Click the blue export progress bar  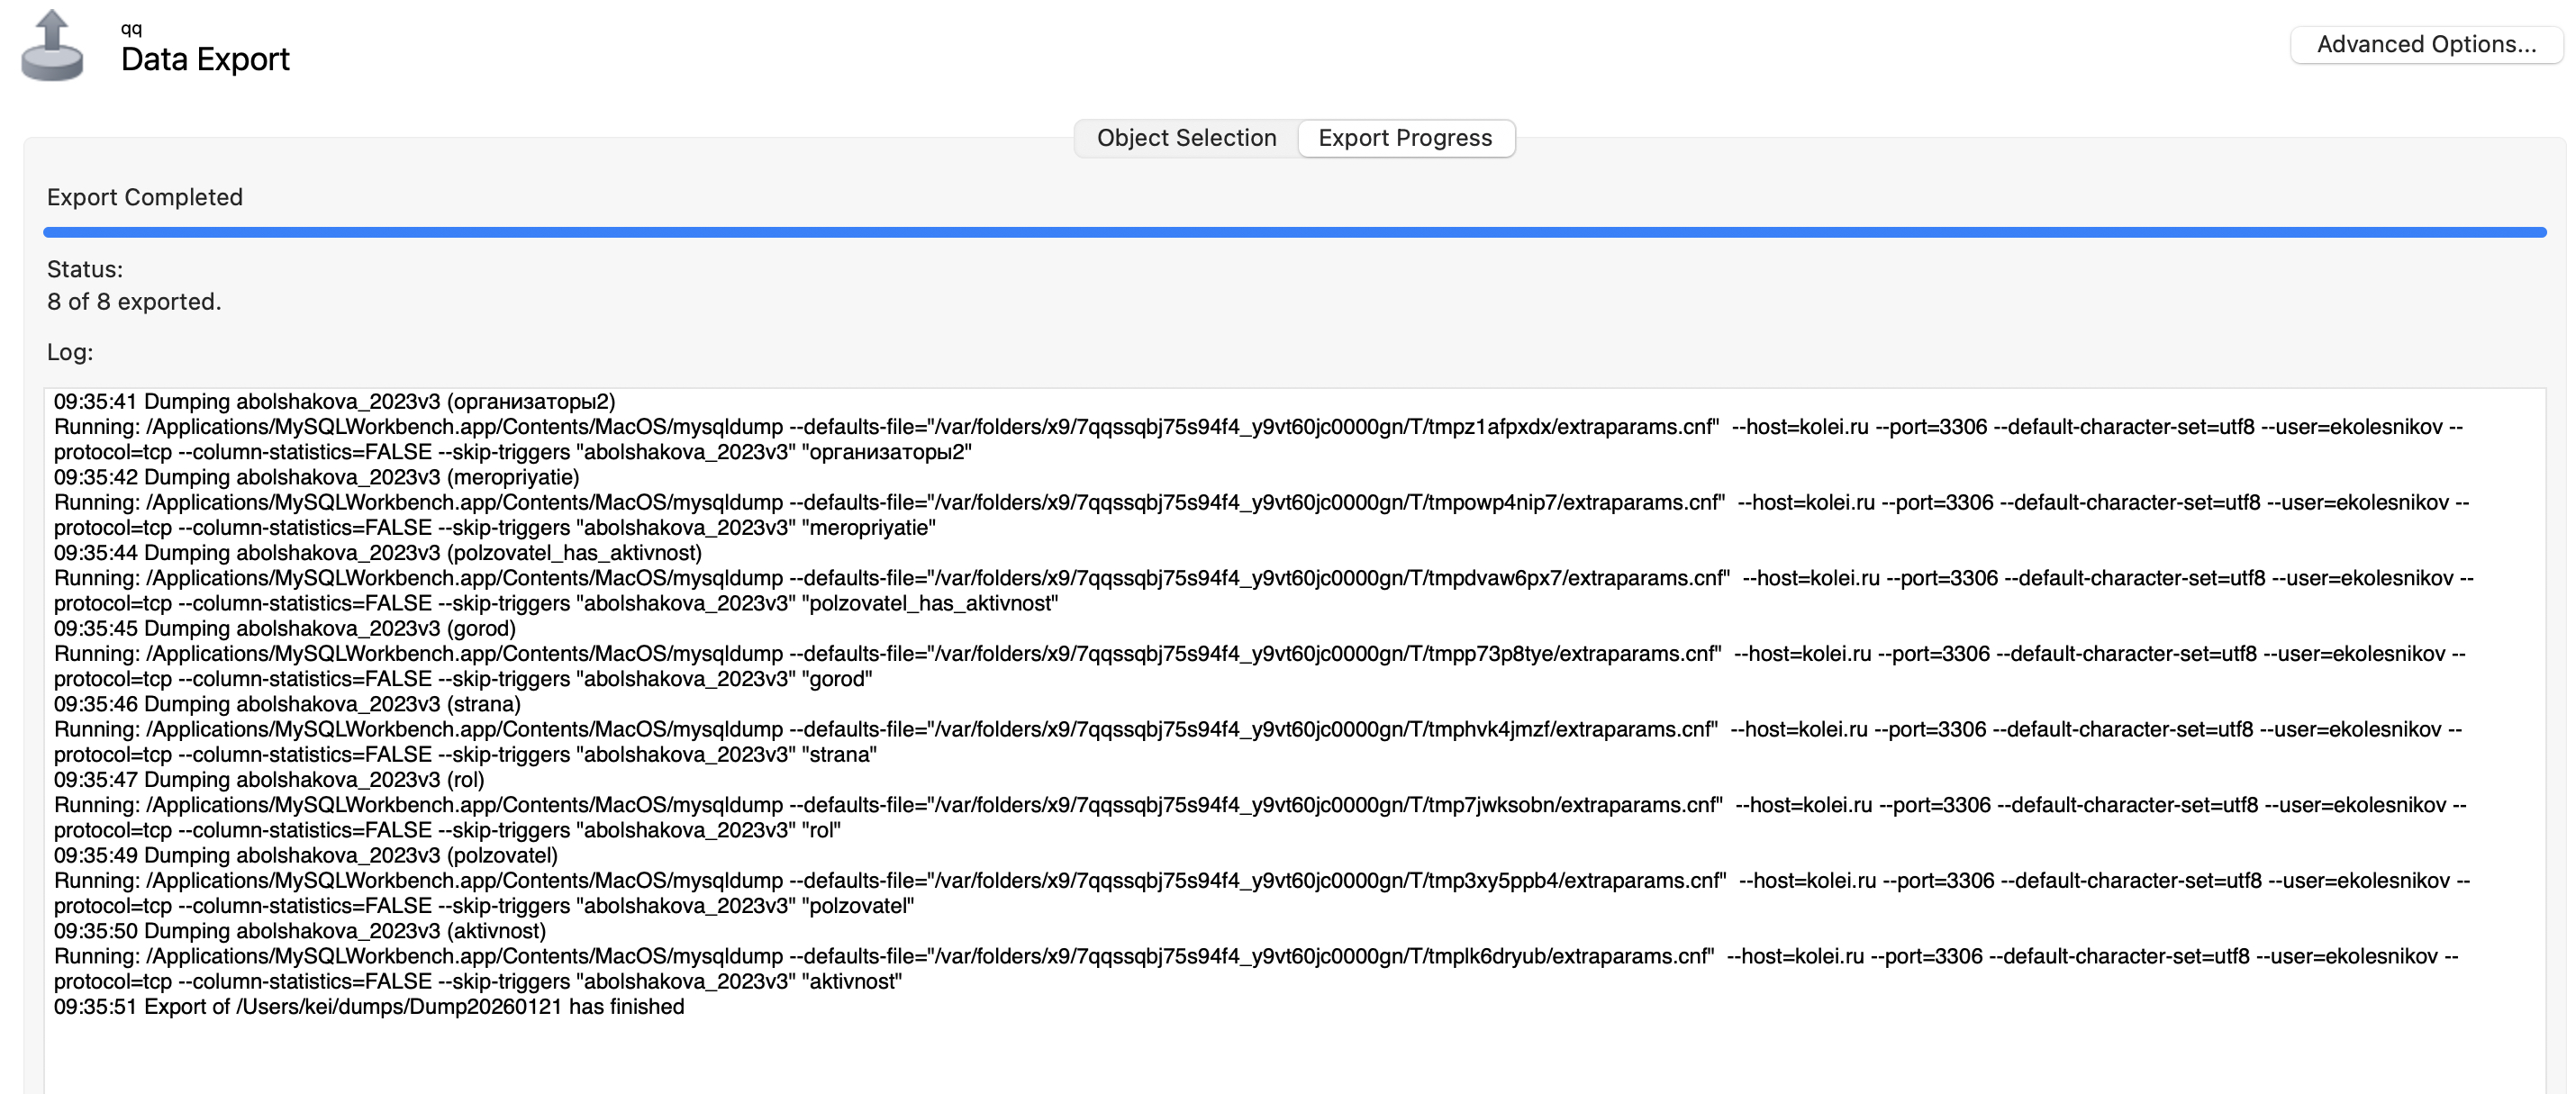1294,232
